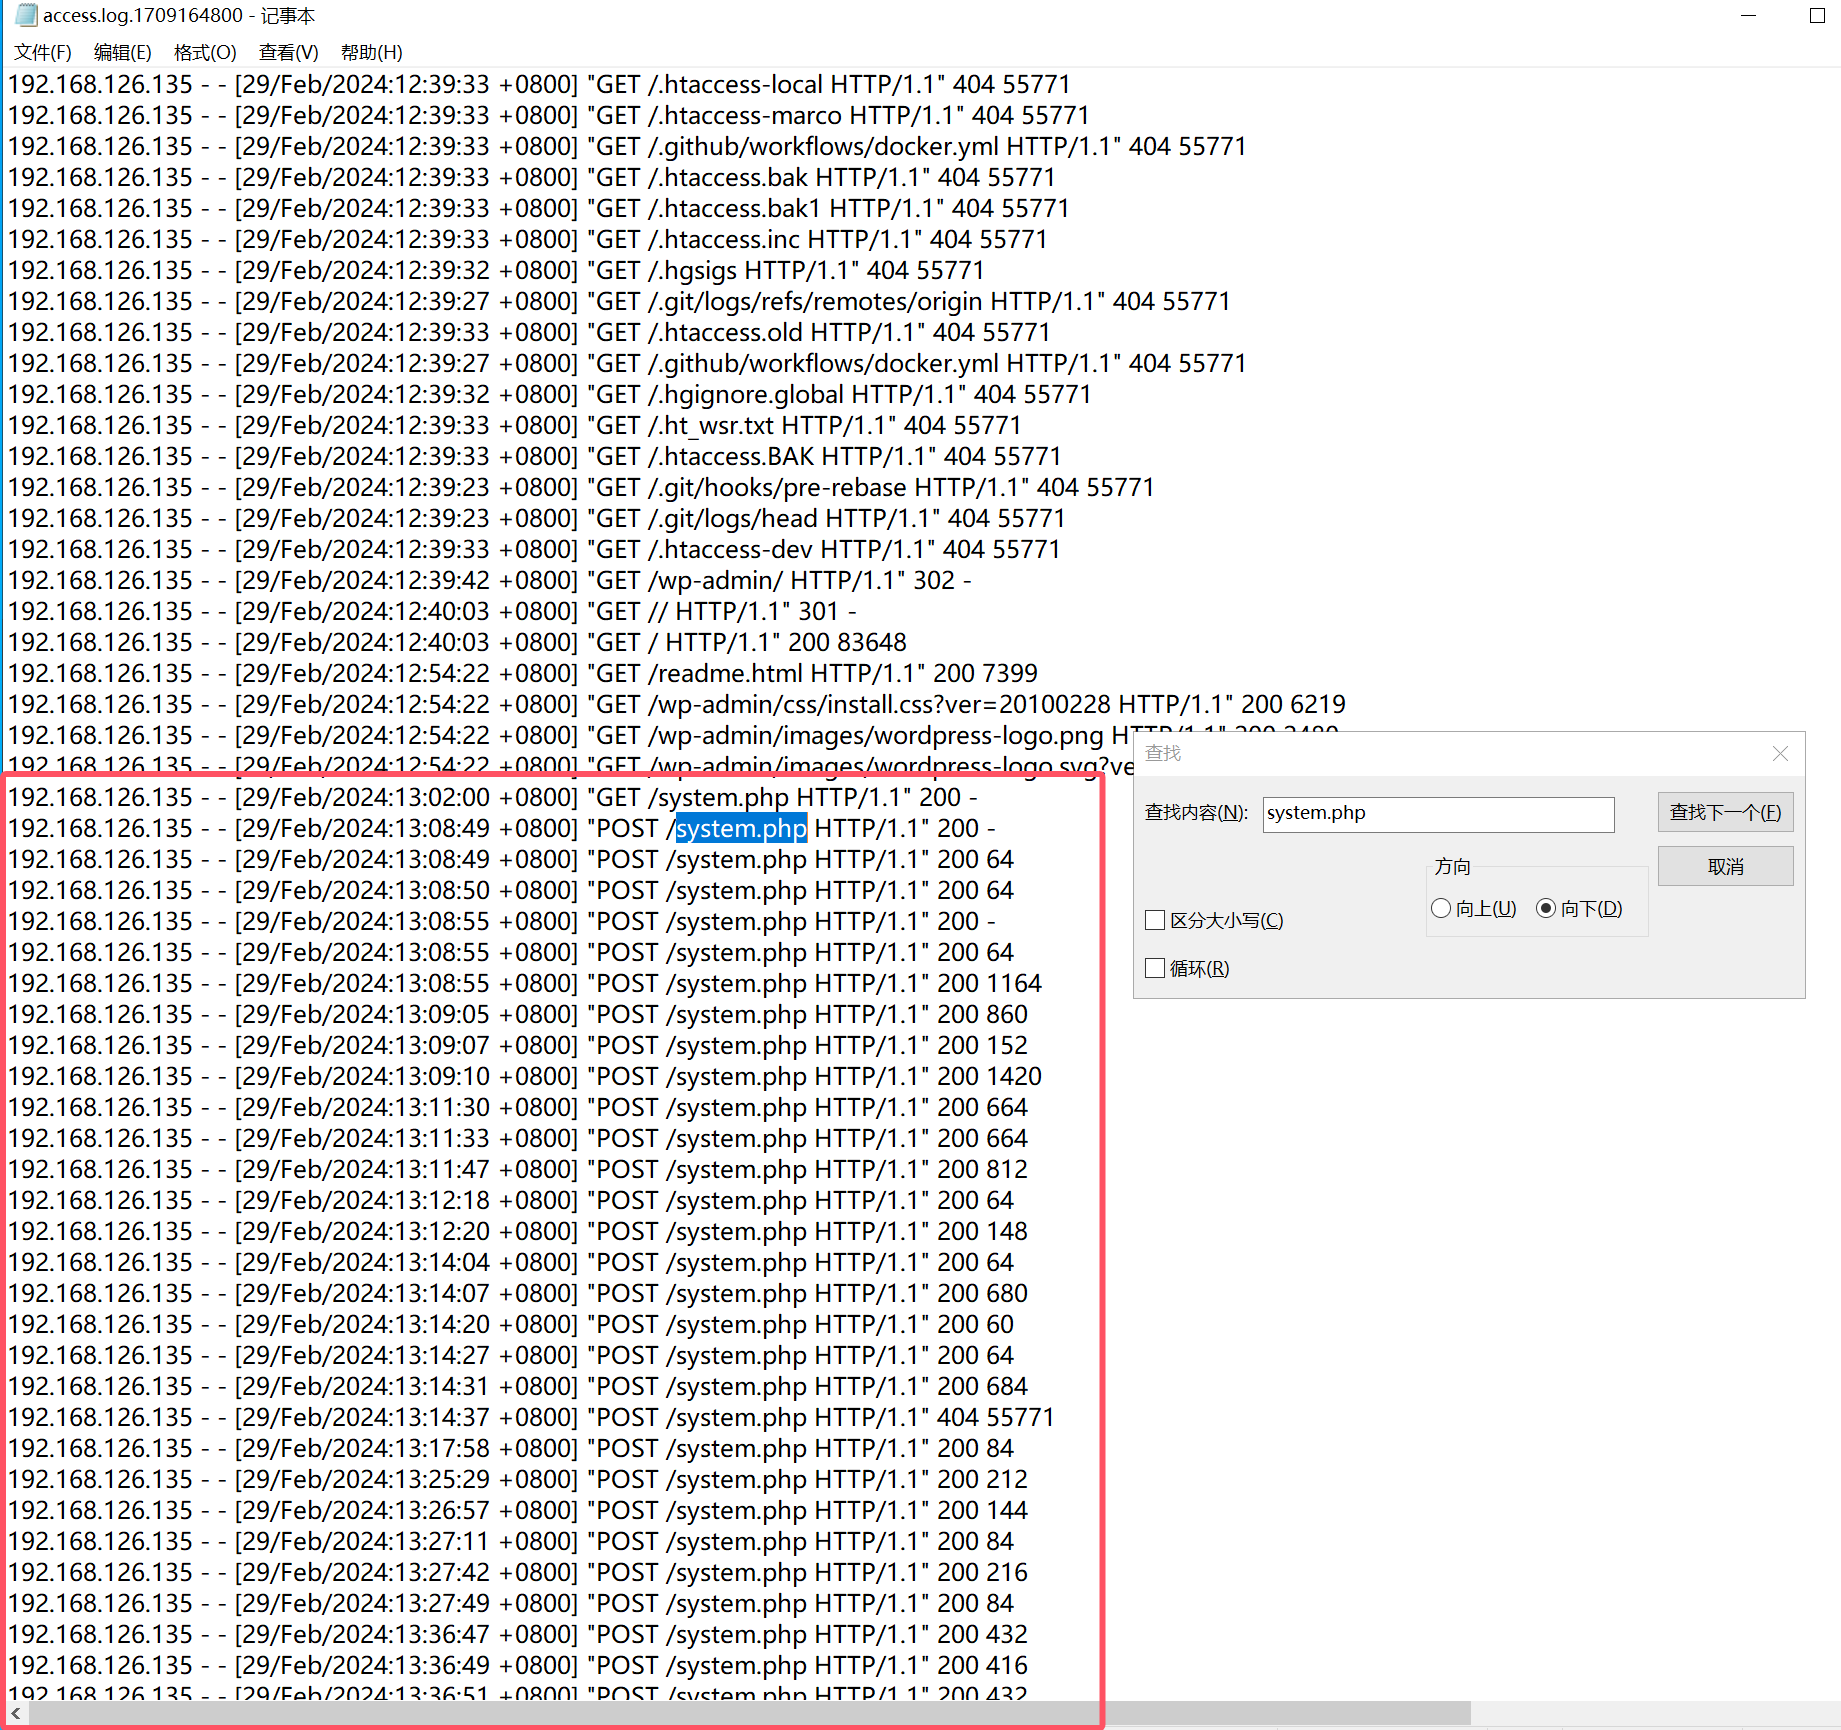
Task: Click the POST line at 13:25:29
Action: [518, 1480]
